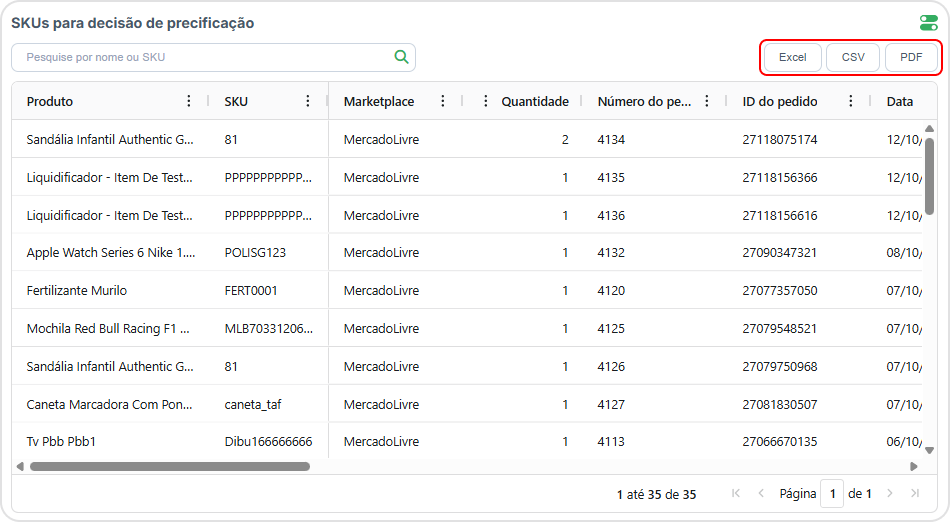Click the vertical scrollbar thumb
The width and height of the screenshot is (950, 522).
929,176
